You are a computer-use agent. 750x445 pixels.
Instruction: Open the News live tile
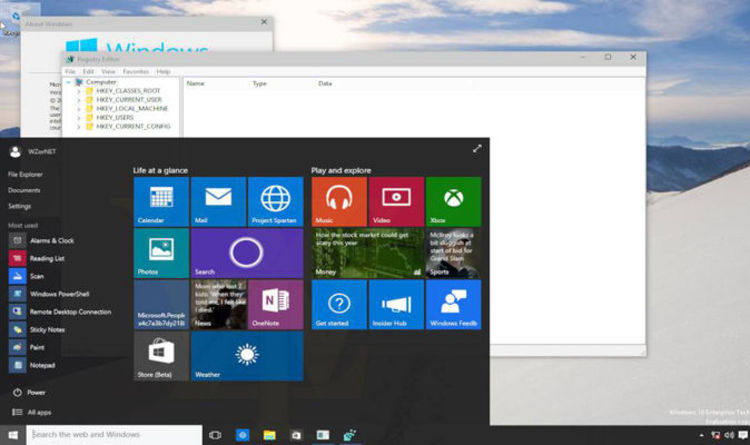click(218, 304)
